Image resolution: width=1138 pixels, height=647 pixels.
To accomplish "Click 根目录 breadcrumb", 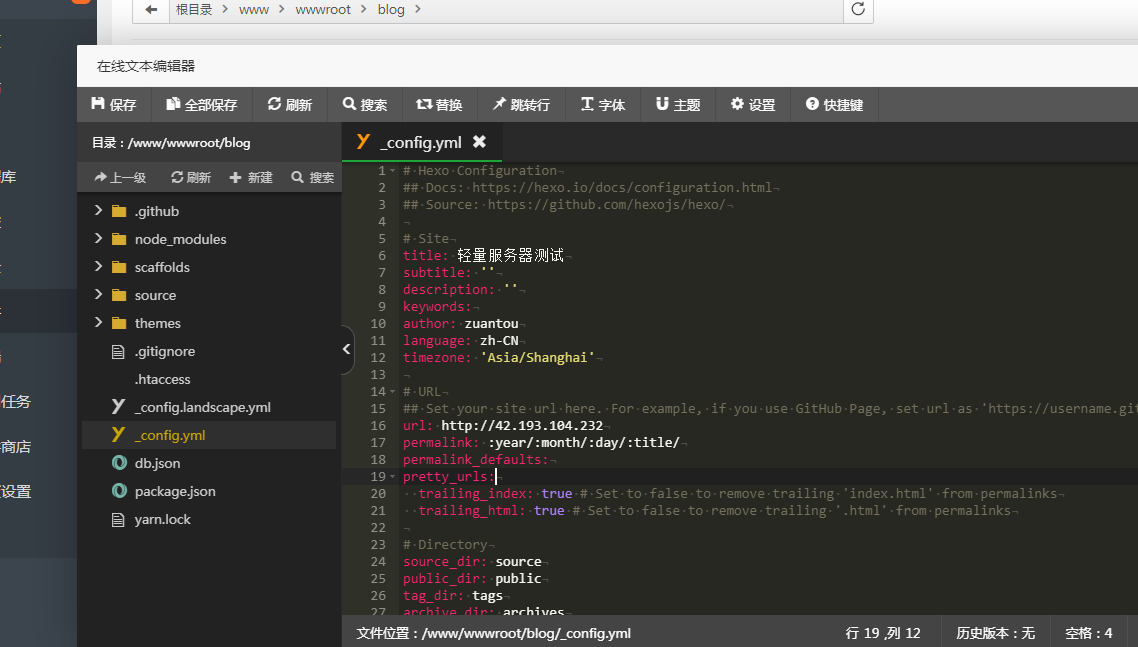I will [194, 9].
